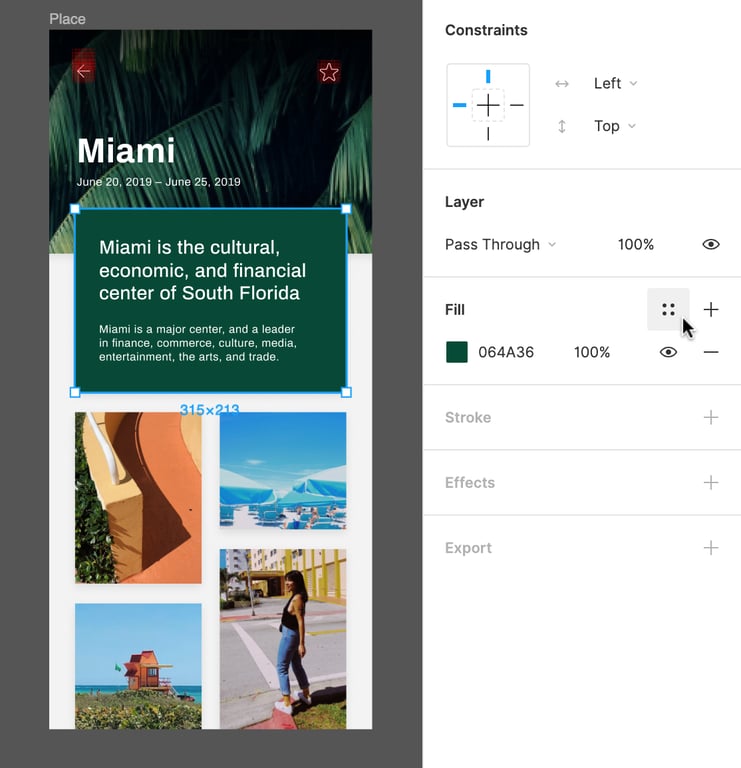Image resolution: width=741 pixels, height=768 pixels.
Task: Select the beach umbrellas photo thumbnail
Action: coord(283,471)
